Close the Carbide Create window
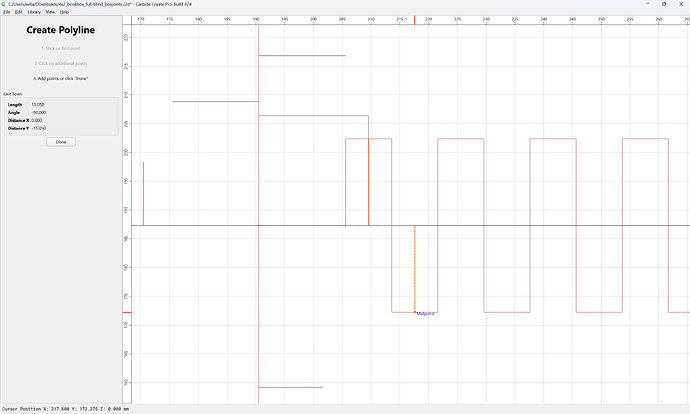690x414 pixels. 681,4
